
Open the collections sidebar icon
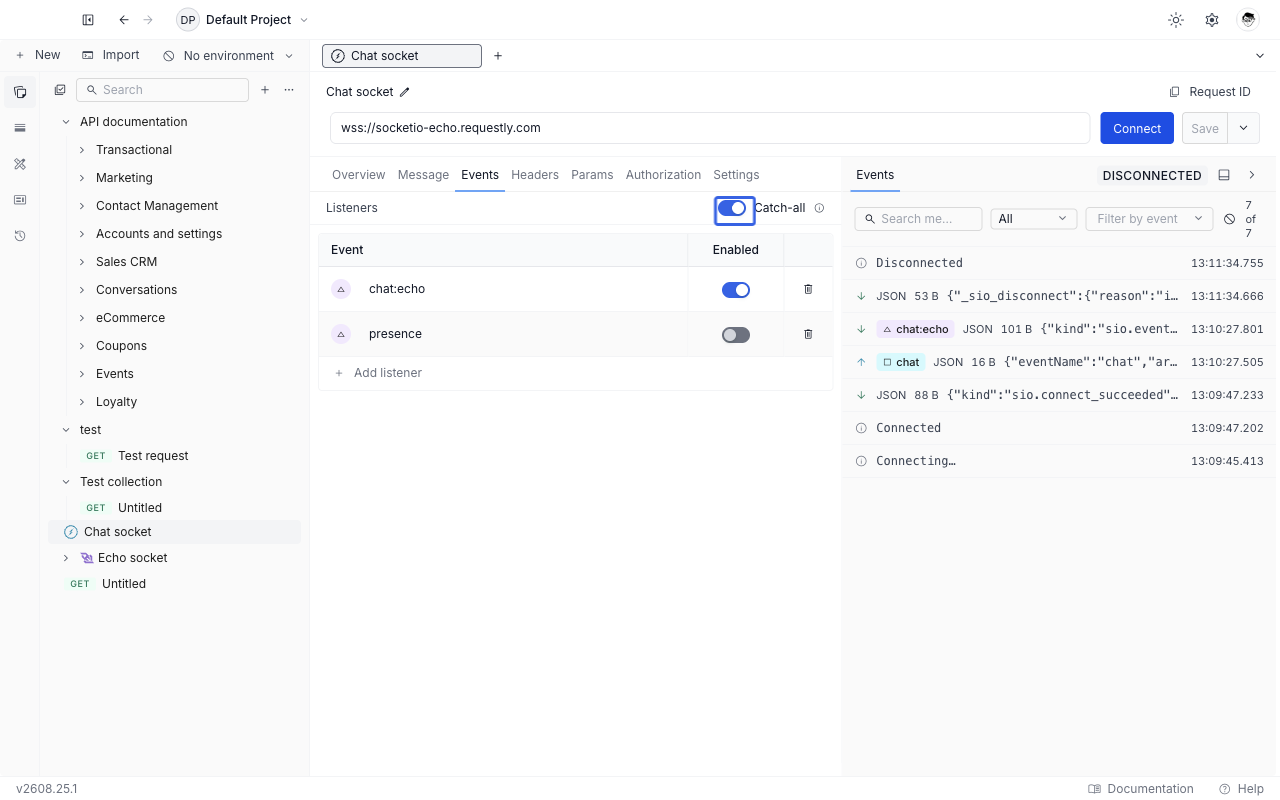pyautogui.click(x=20, y=92)
